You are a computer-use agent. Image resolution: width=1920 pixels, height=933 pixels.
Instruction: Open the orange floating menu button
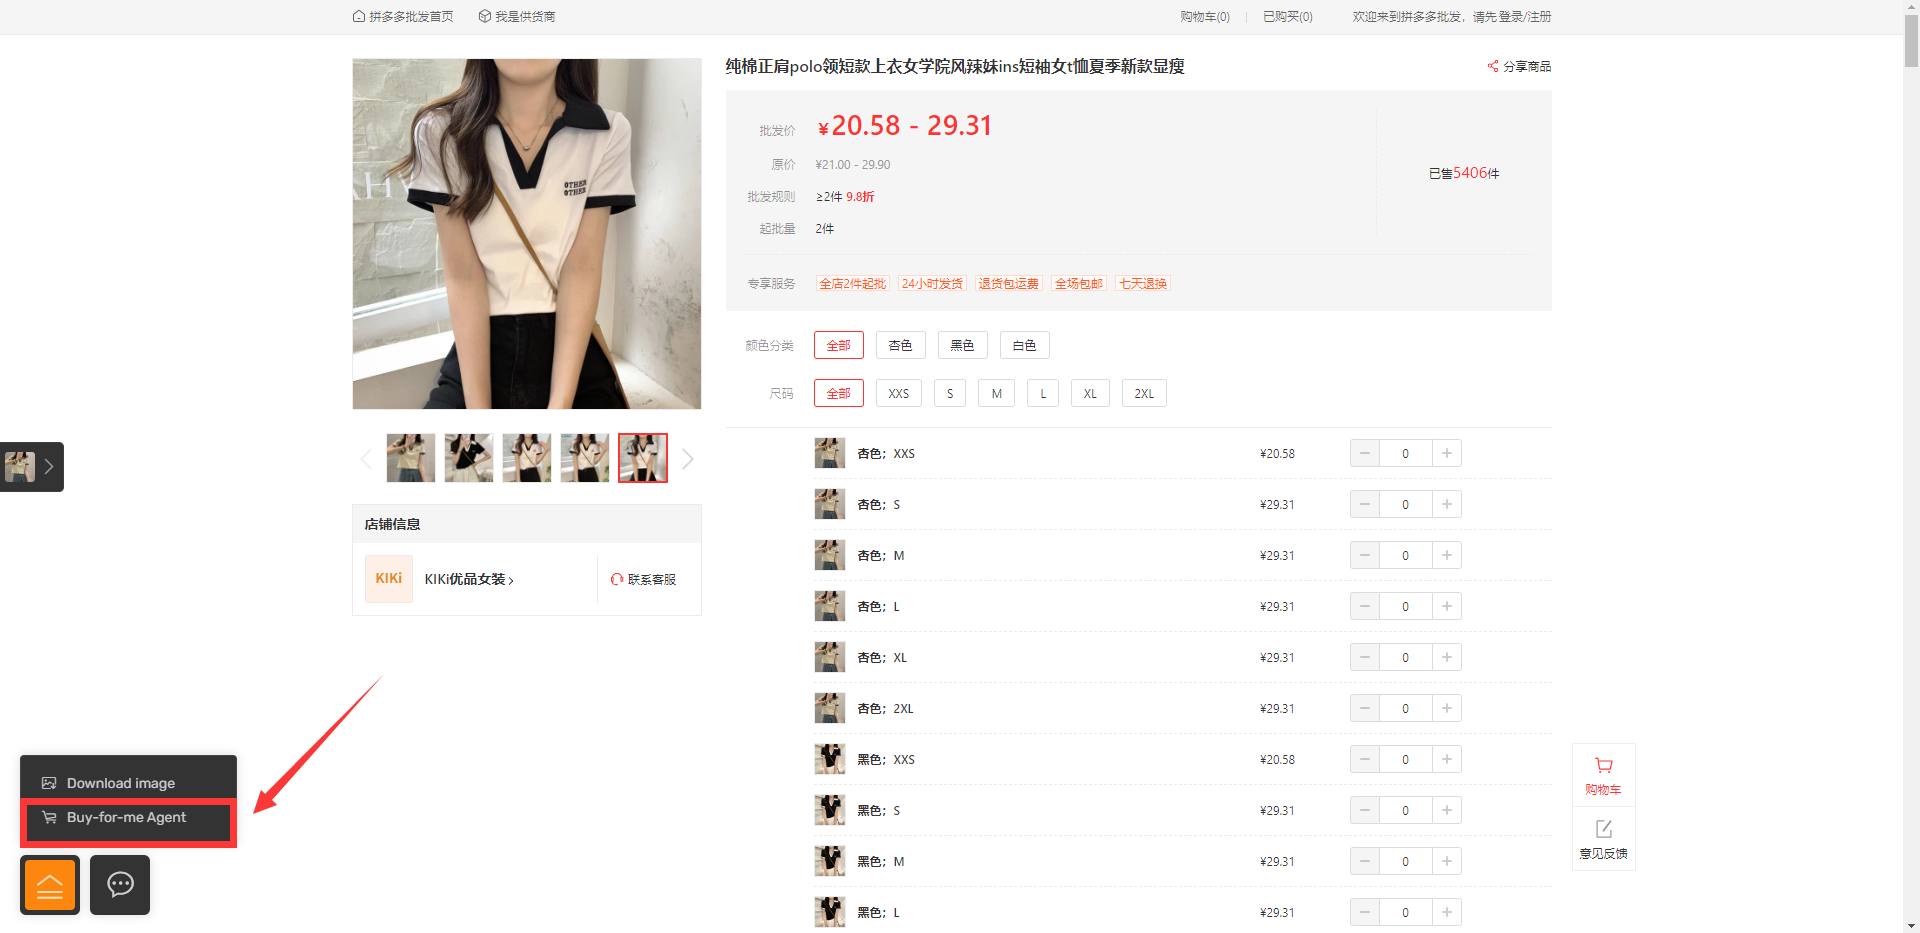(50, 885)
